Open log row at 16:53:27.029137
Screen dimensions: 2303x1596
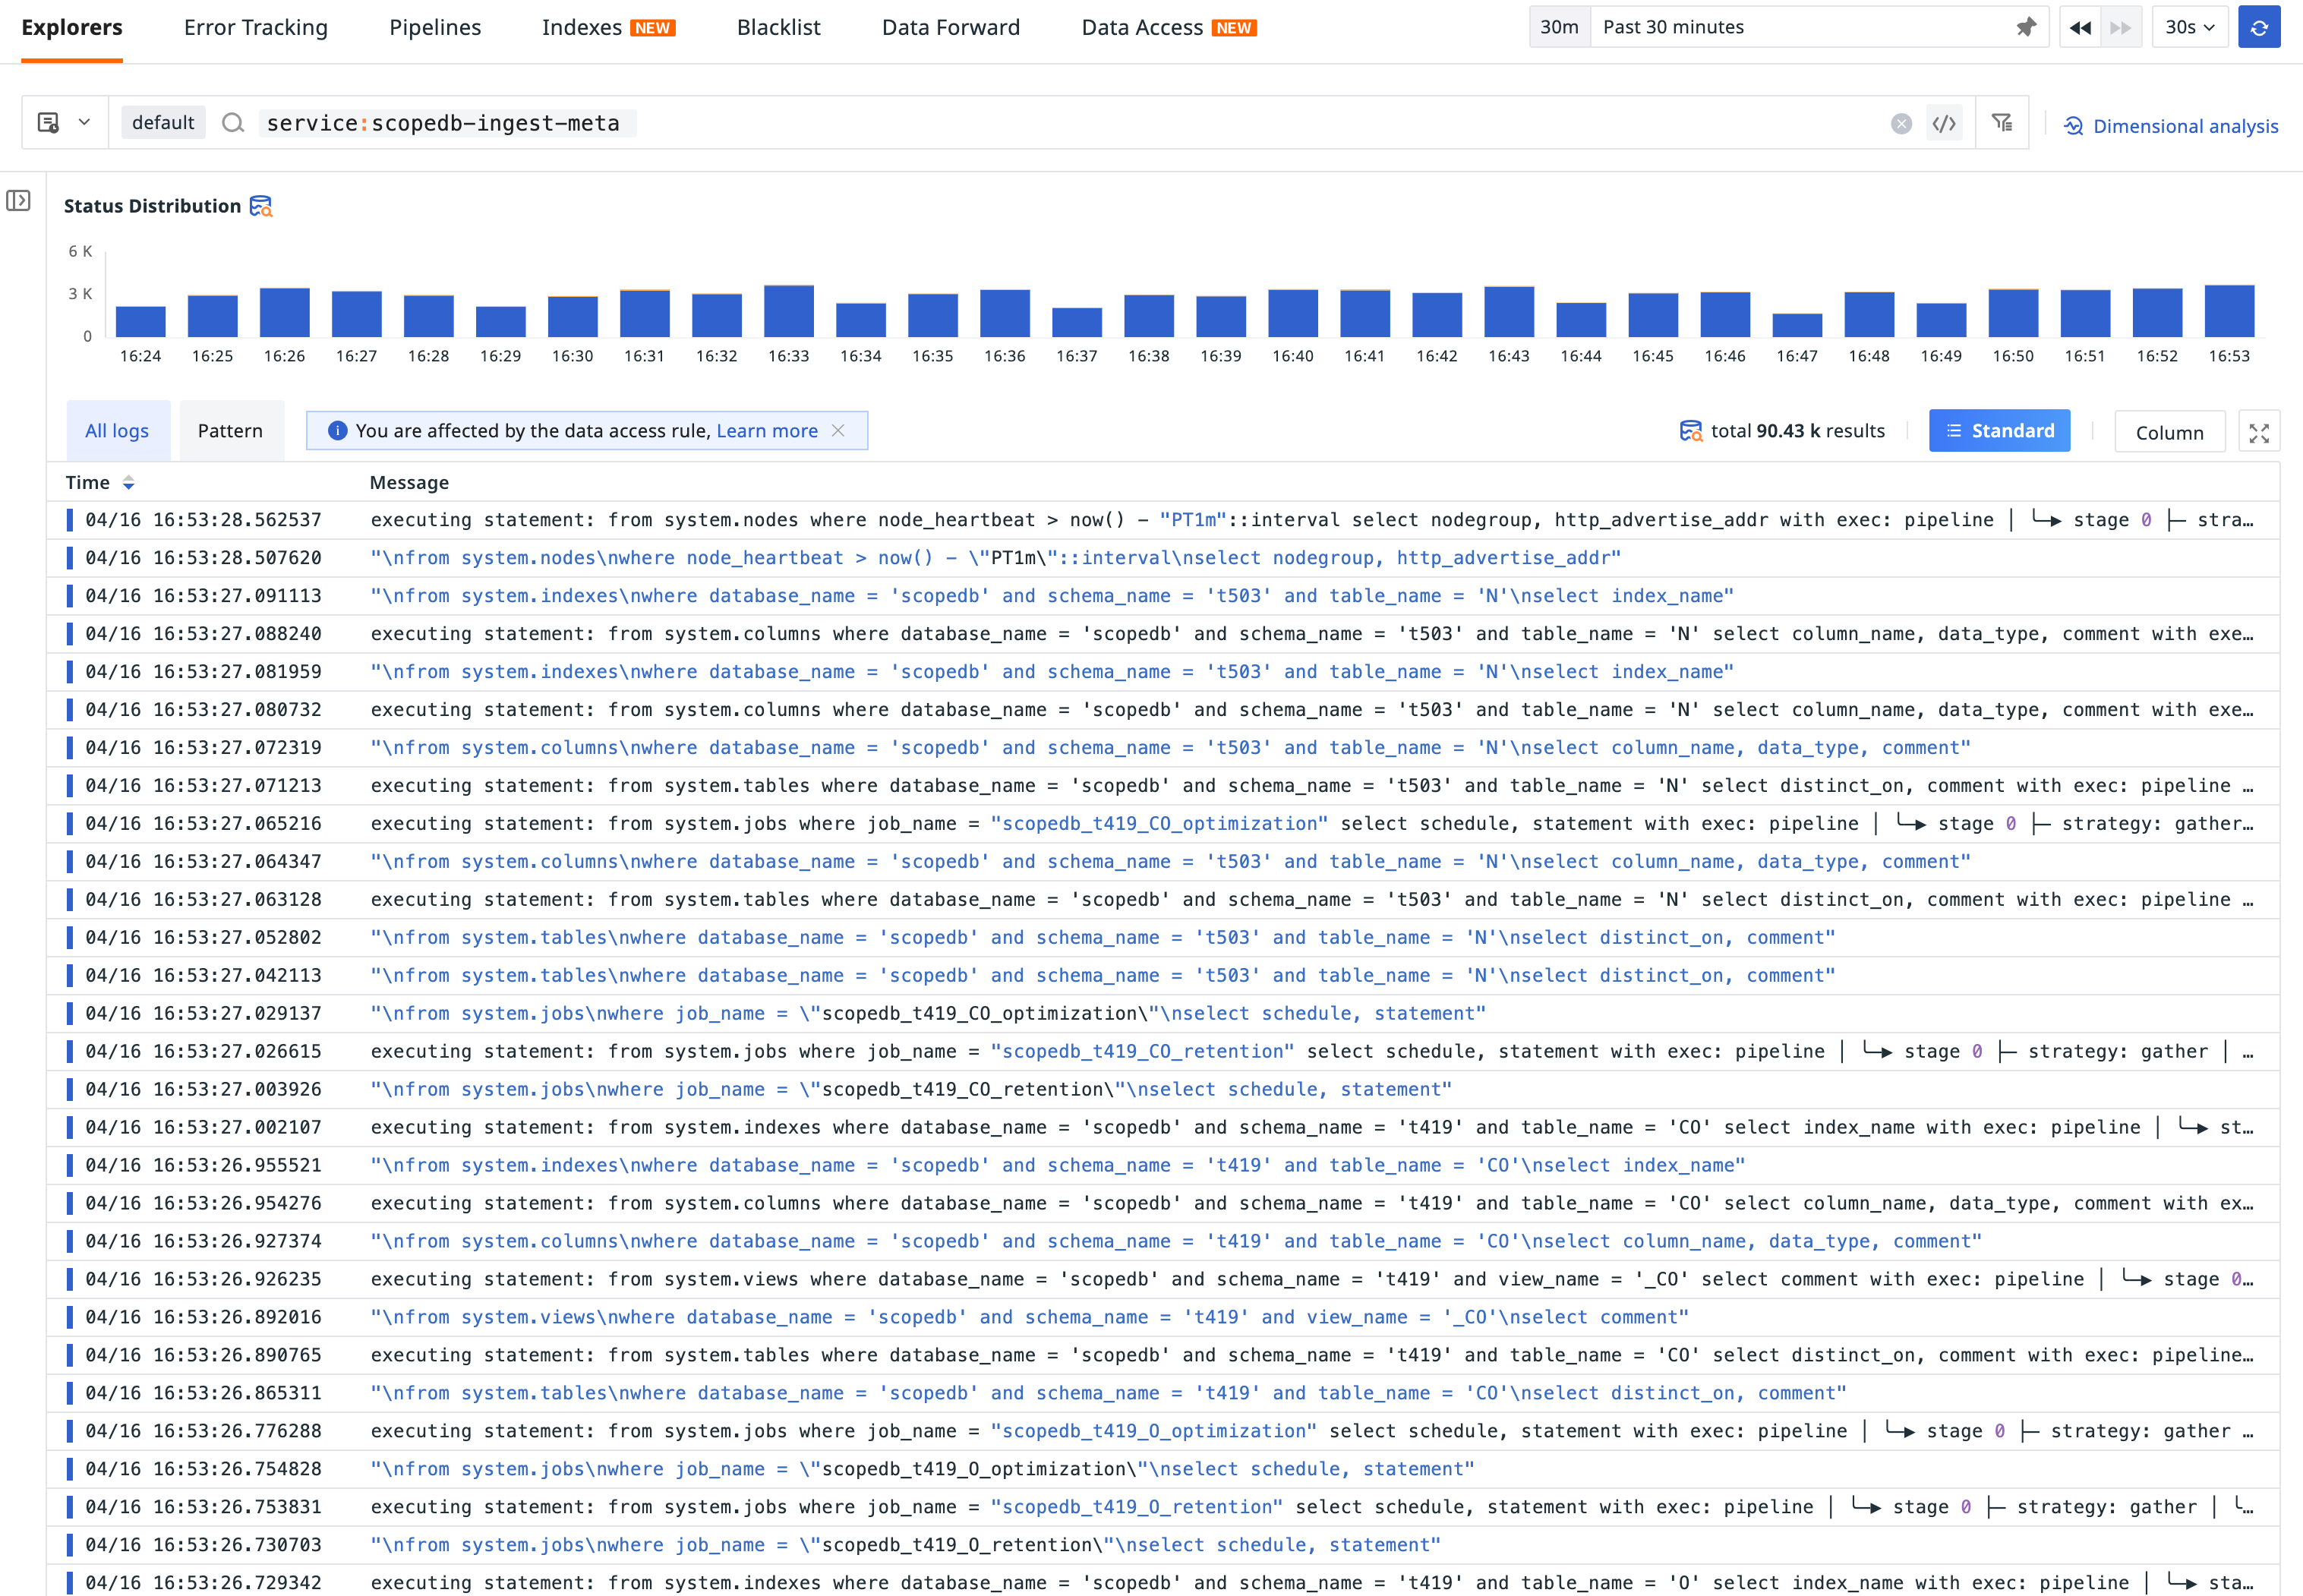(x=1163, y=1014)
